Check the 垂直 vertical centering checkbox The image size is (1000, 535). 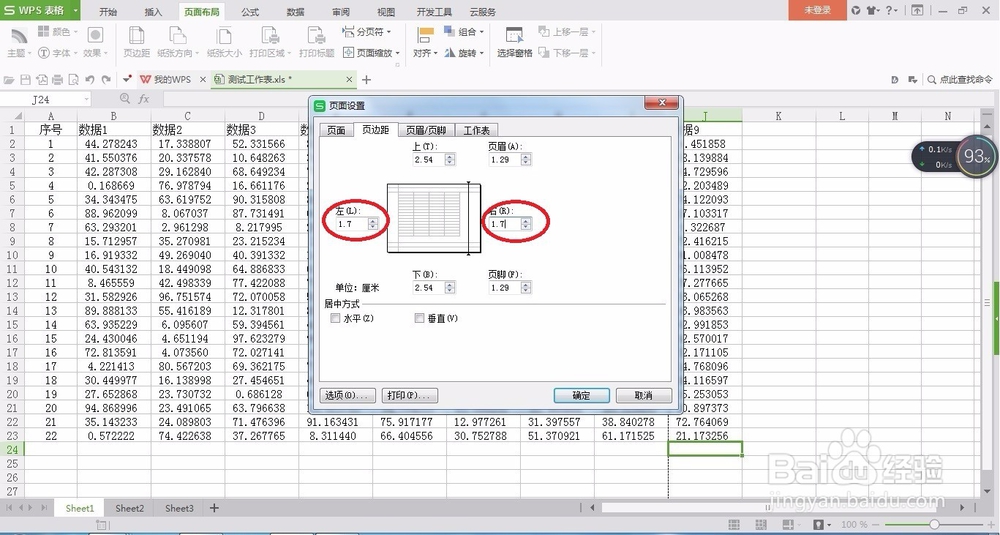click(419, 318)
